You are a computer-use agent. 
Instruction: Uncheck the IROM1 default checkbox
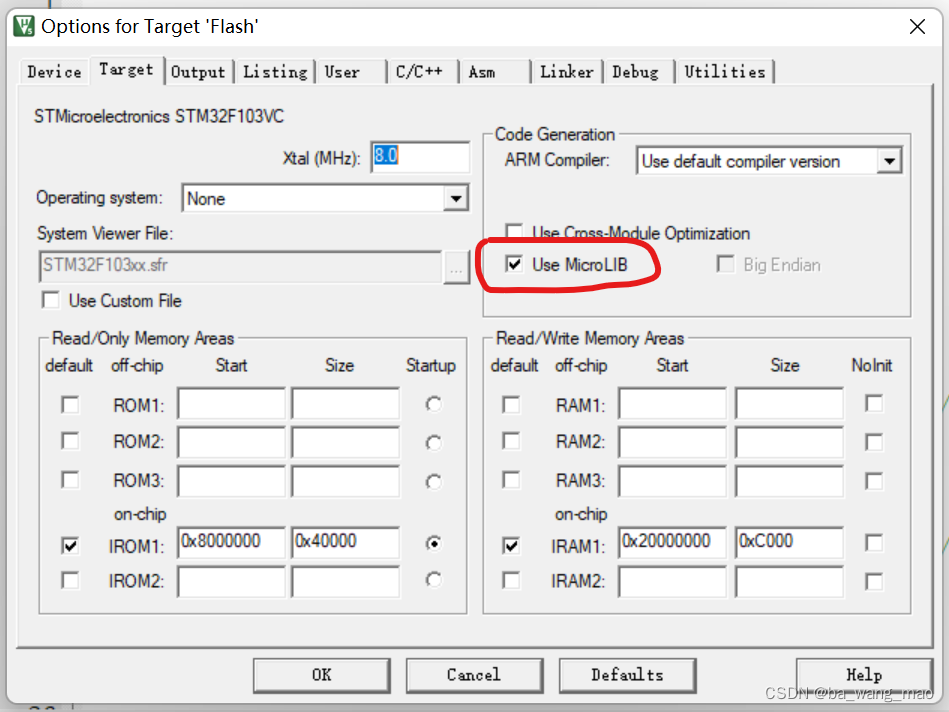click(x=70, y=546)
